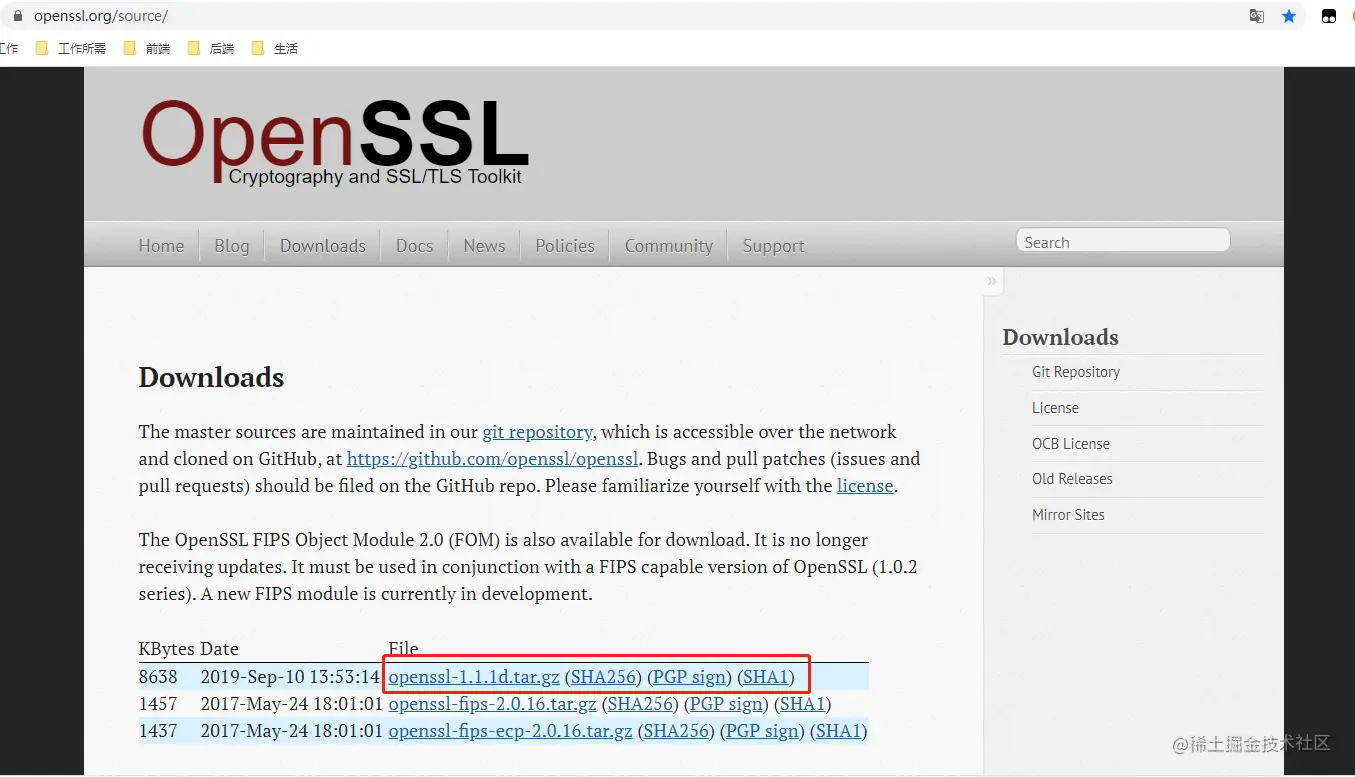Open SHA1 link for openssl-fips-ecp-2.0.16.tar.gz
Screen dimensions: 1355x777
pos(839,731)
